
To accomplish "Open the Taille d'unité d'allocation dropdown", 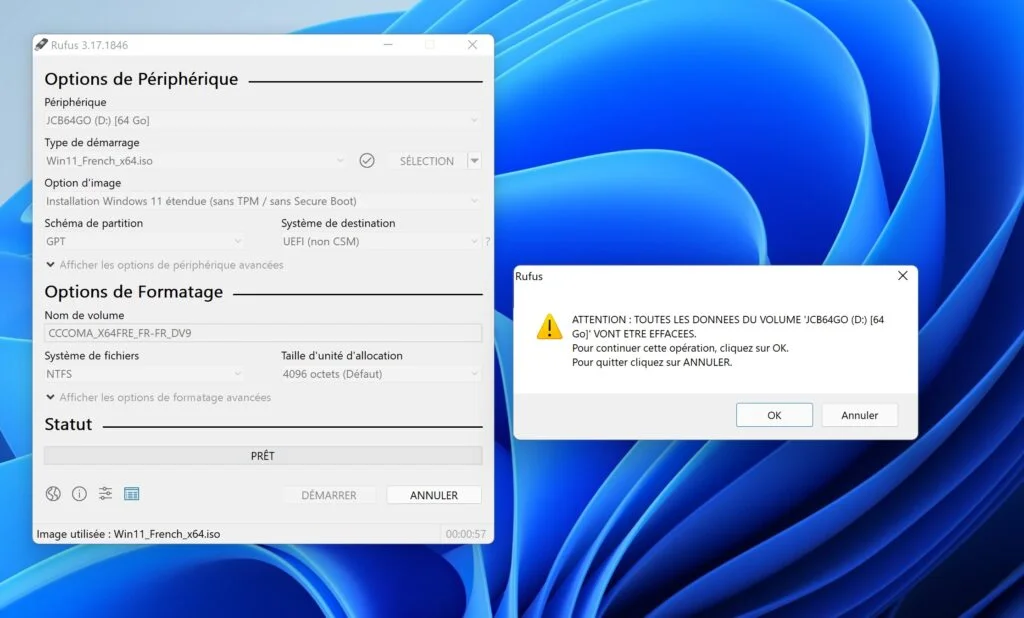I will tap(381, 374).
